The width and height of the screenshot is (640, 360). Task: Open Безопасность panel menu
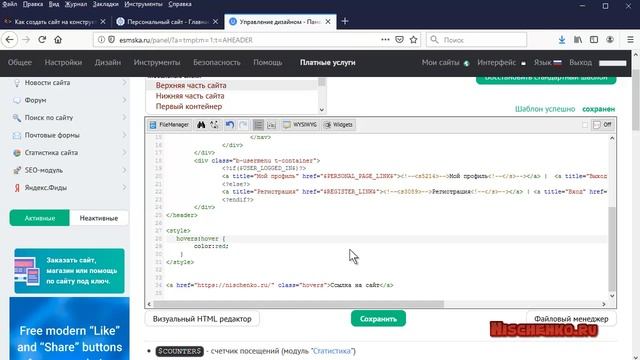[217, 62]
